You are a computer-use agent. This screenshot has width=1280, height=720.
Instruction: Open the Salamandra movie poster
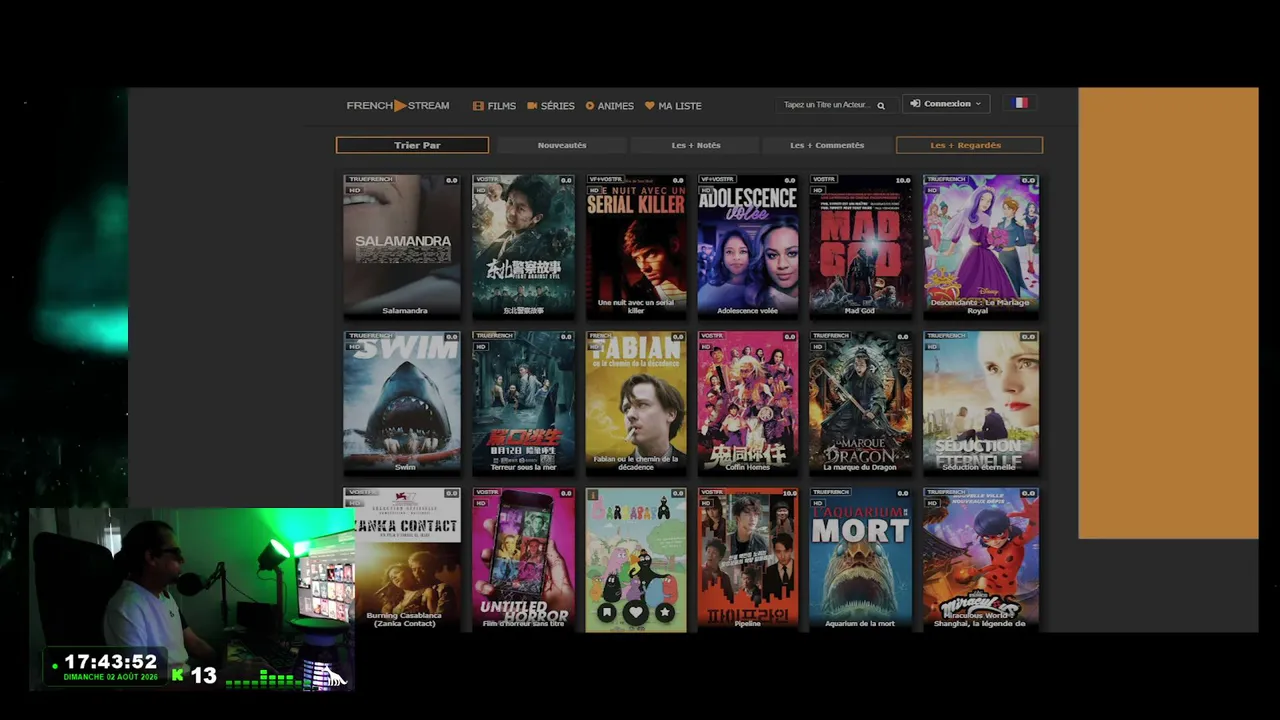(x=402, y=246)
